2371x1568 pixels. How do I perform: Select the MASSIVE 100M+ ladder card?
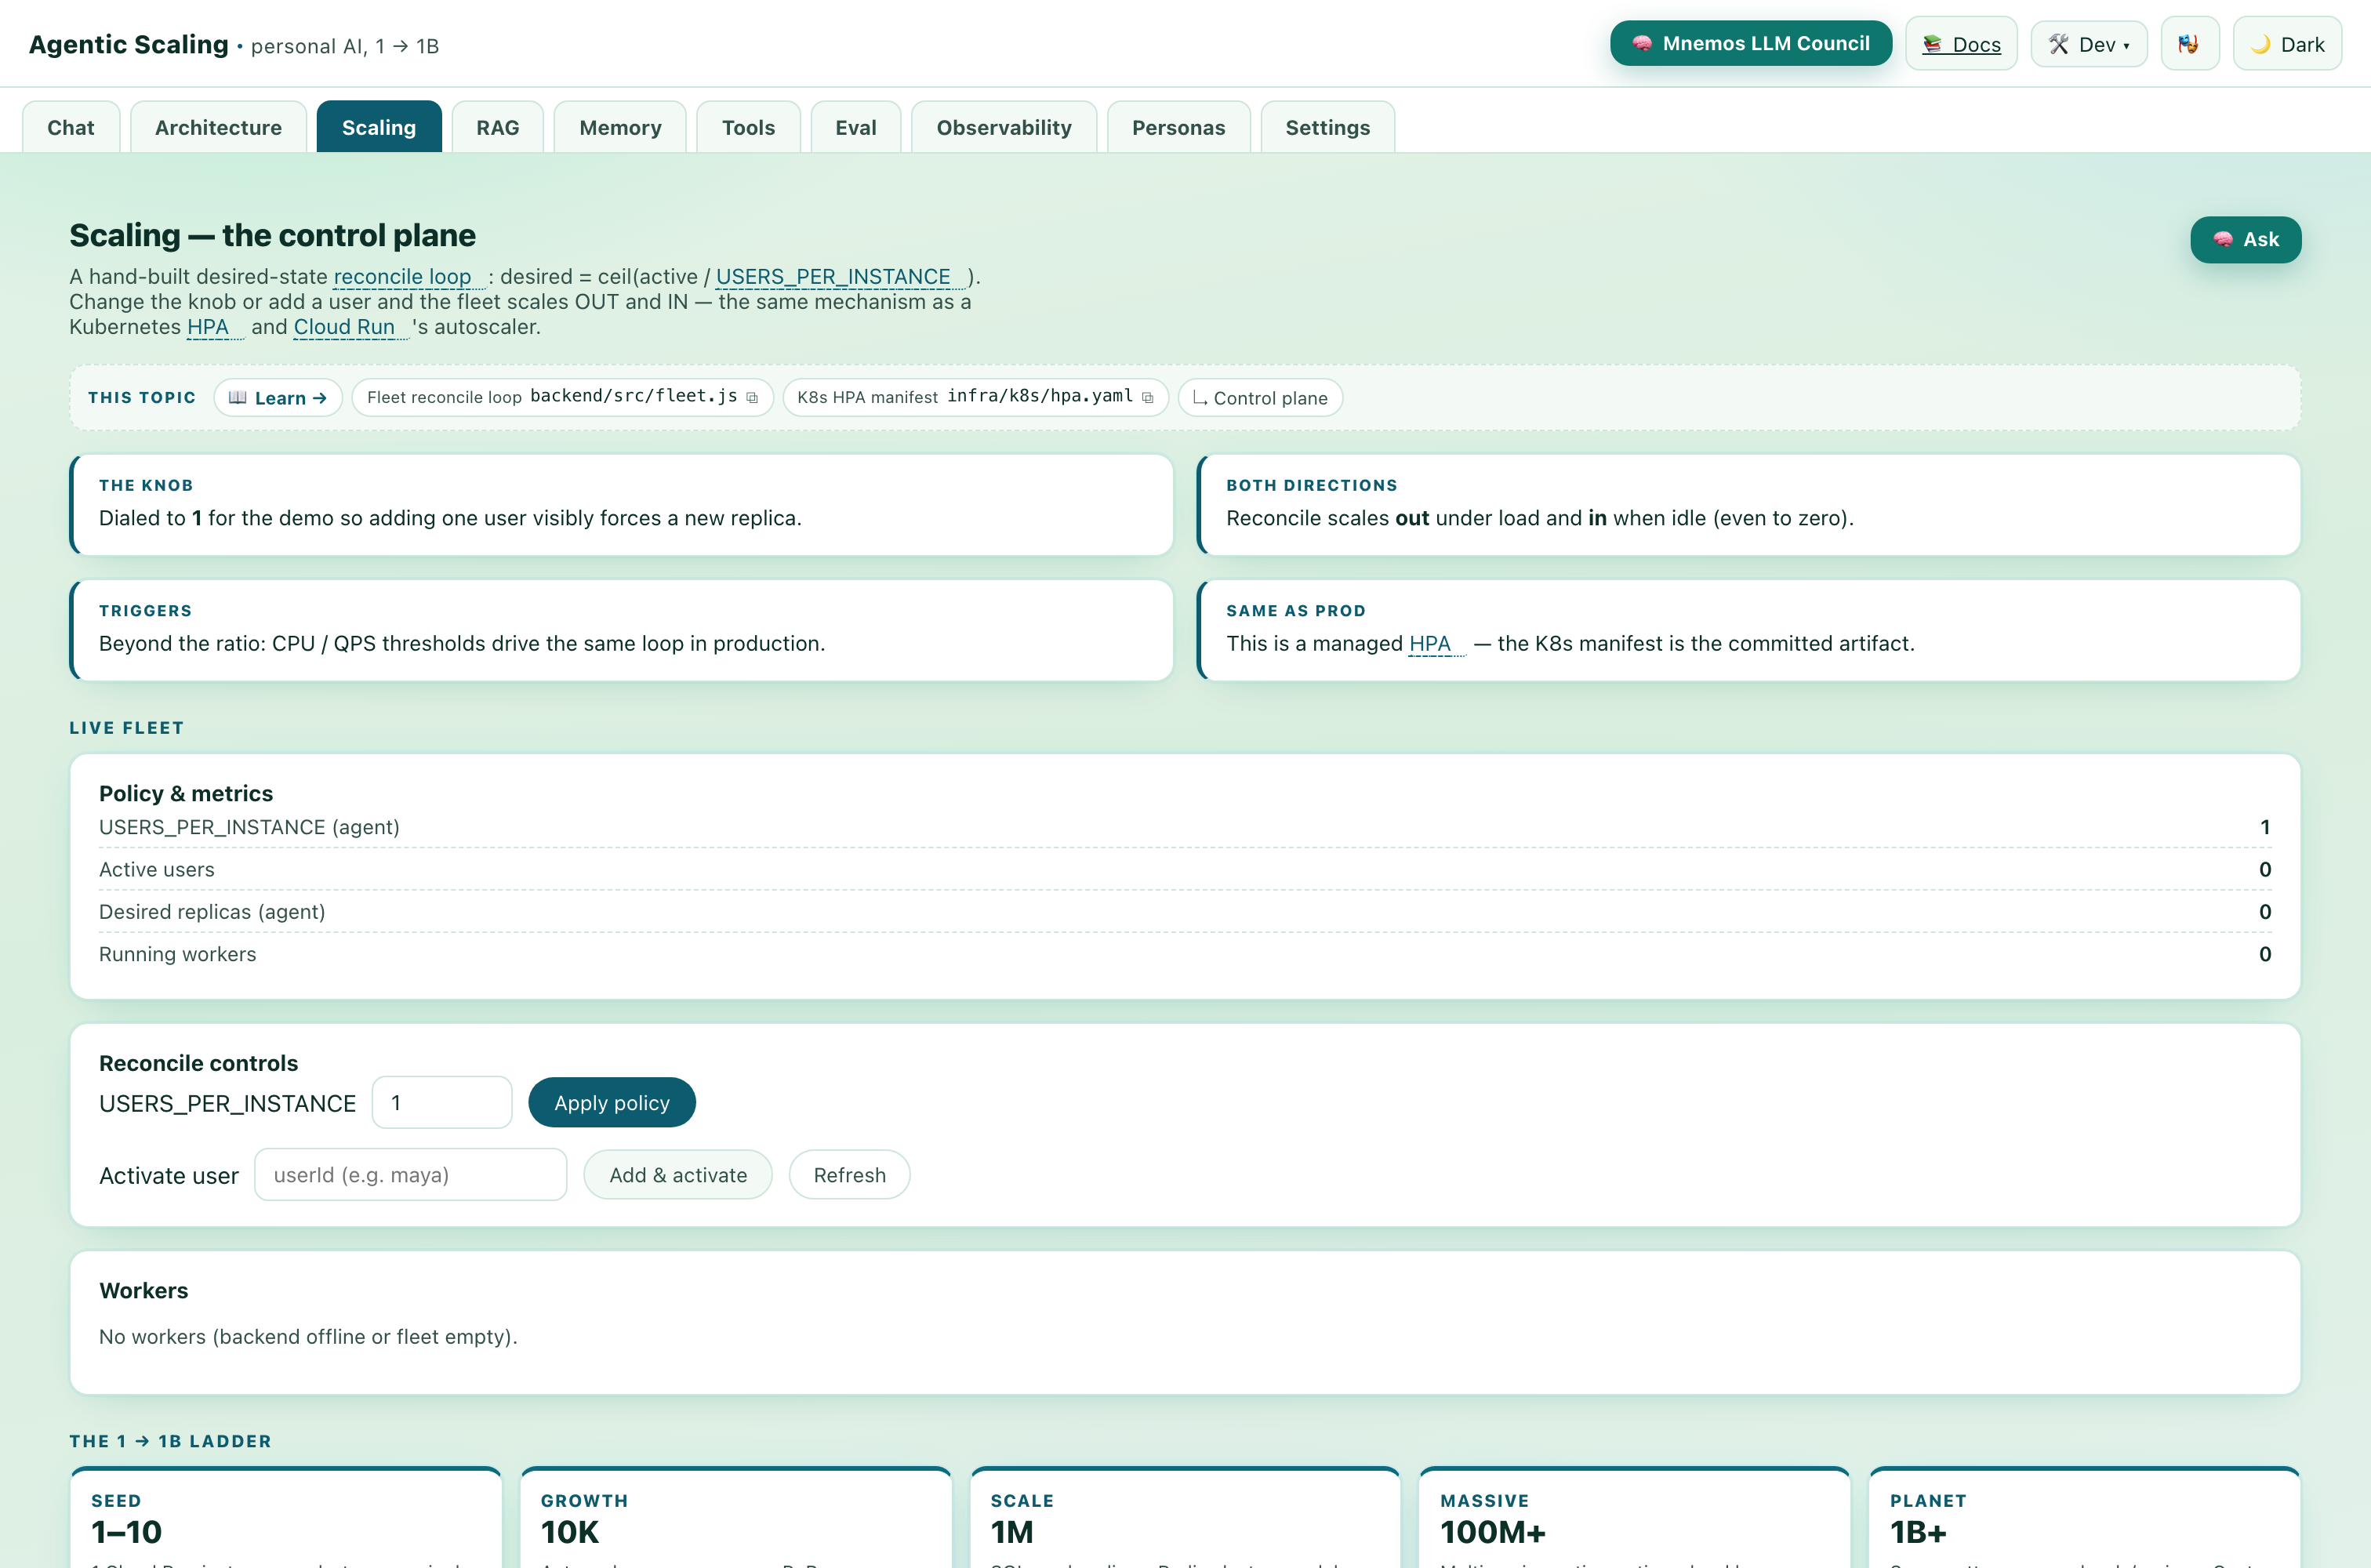(x=1635, y=1518)
